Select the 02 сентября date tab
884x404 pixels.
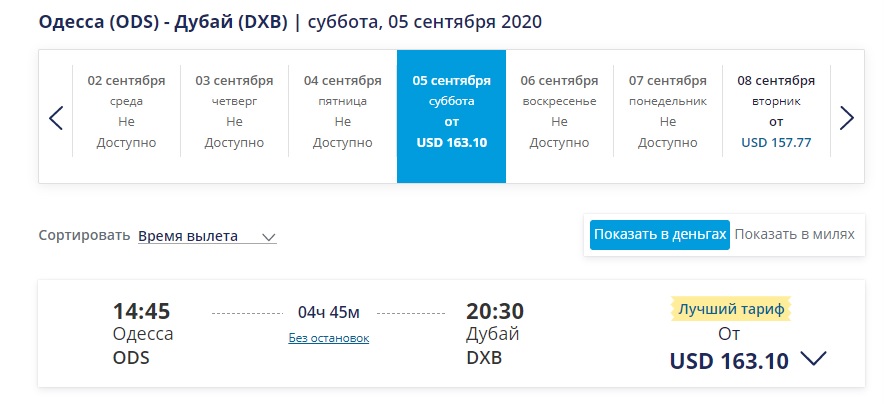click(x=126, y=111)
